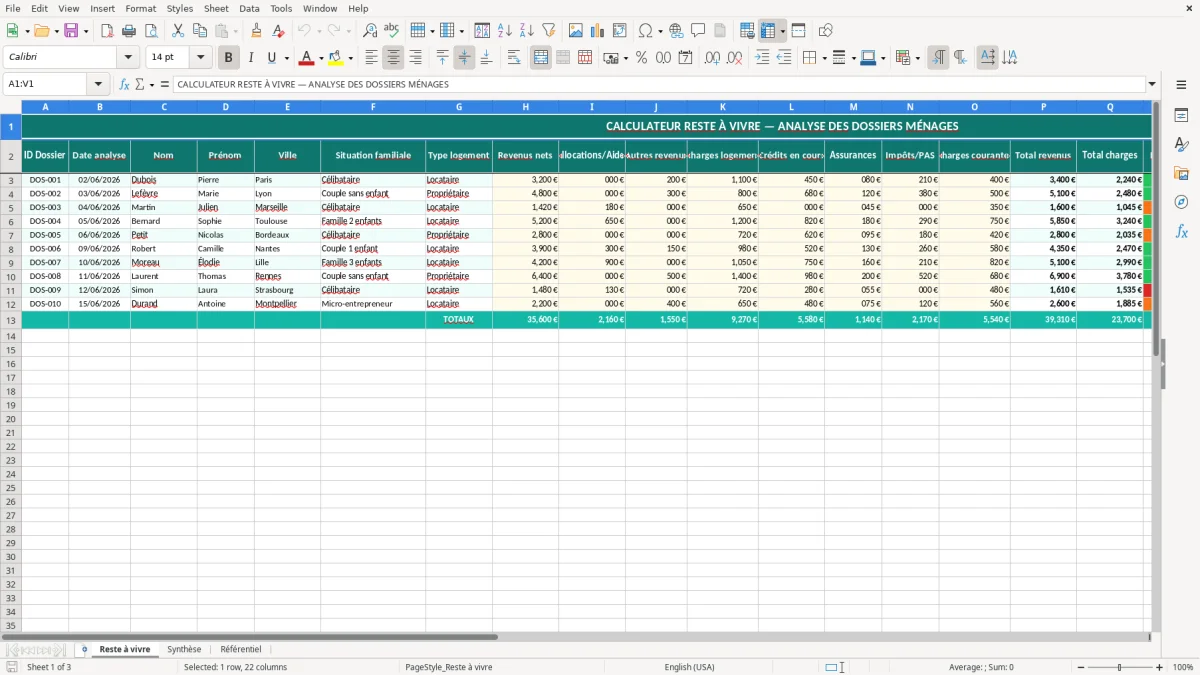This screenshot has width=1200, height=675.
Task: Open the Data menu
Action: click(249, 8)
